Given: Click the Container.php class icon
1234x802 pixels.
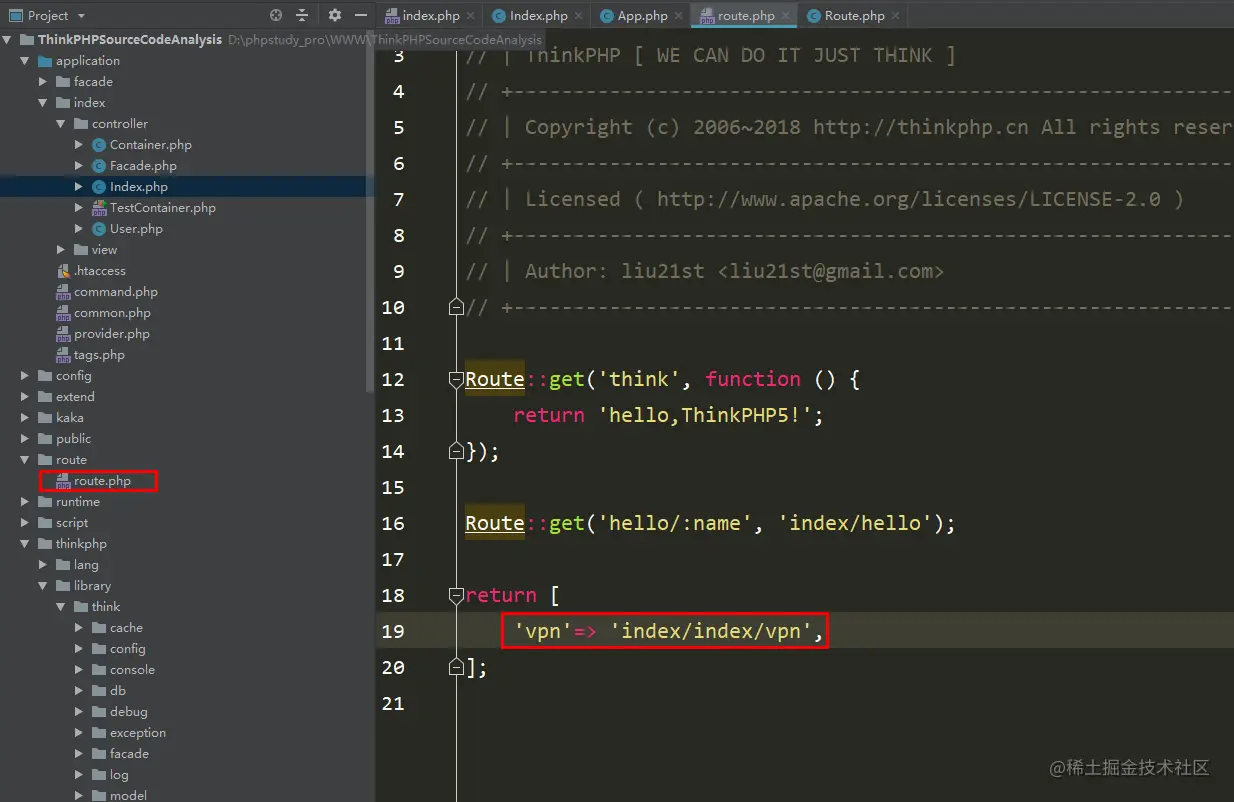Looking at the screenshot, I should (99, 145).
